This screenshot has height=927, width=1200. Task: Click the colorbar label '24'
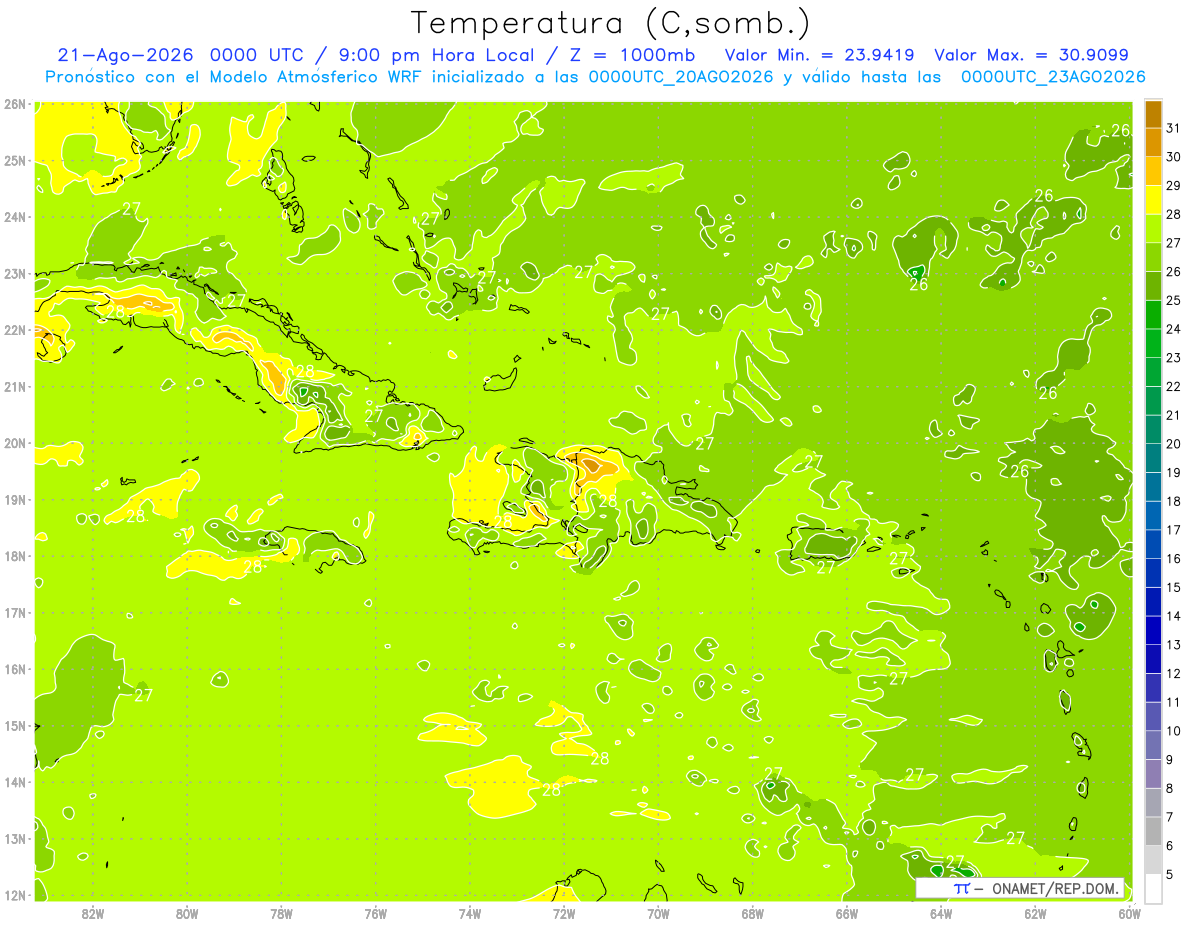click(1174, 329)
